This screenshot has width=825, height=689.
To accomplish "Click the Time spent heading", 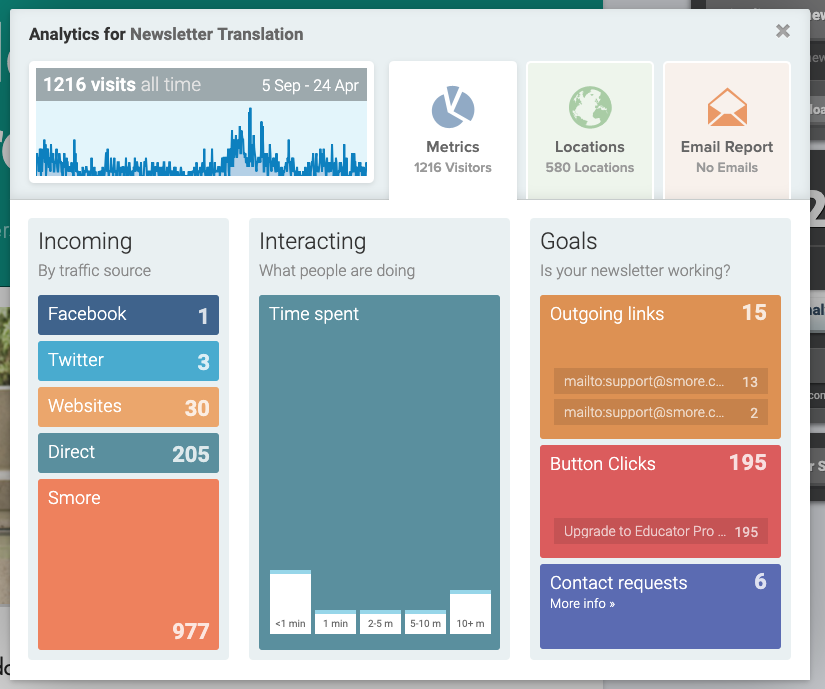I will pos(314,314).
